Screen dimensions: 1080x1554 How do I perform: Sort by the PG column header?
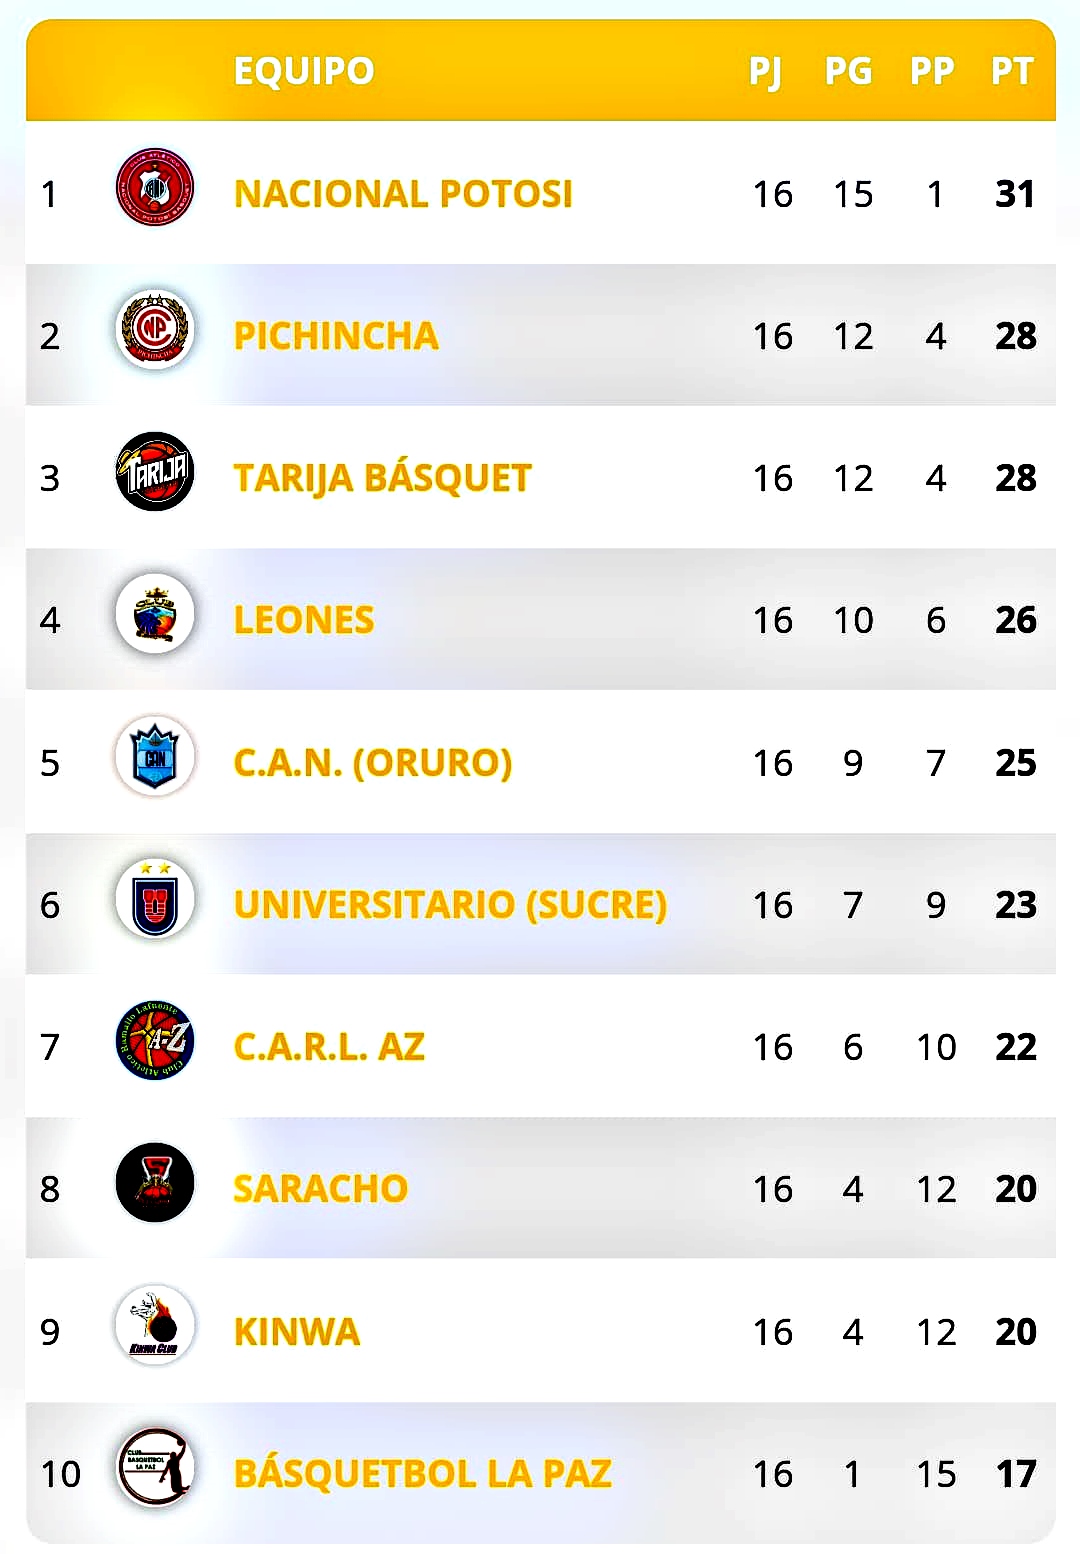coord(848,71)
